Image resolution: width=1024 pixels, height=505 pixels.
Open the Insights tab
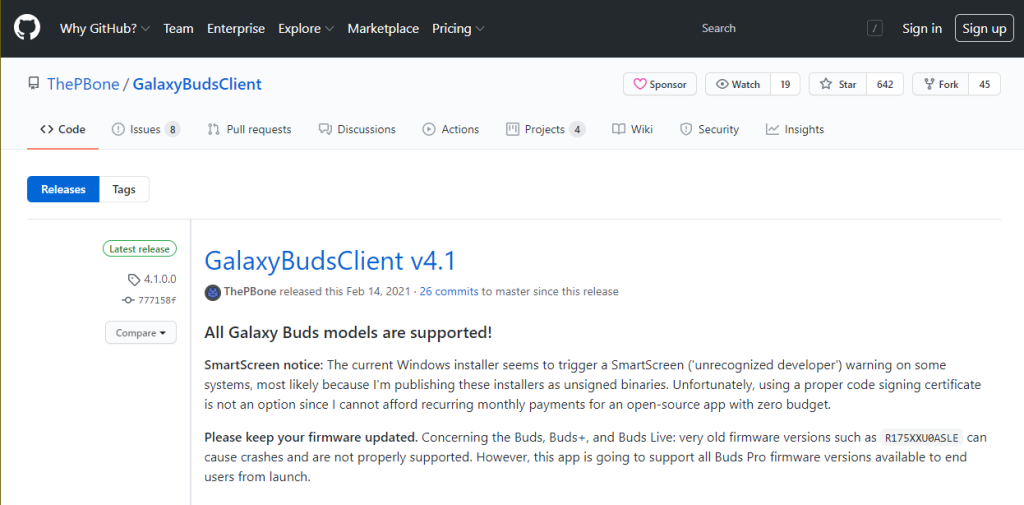(x=795, y=129)
